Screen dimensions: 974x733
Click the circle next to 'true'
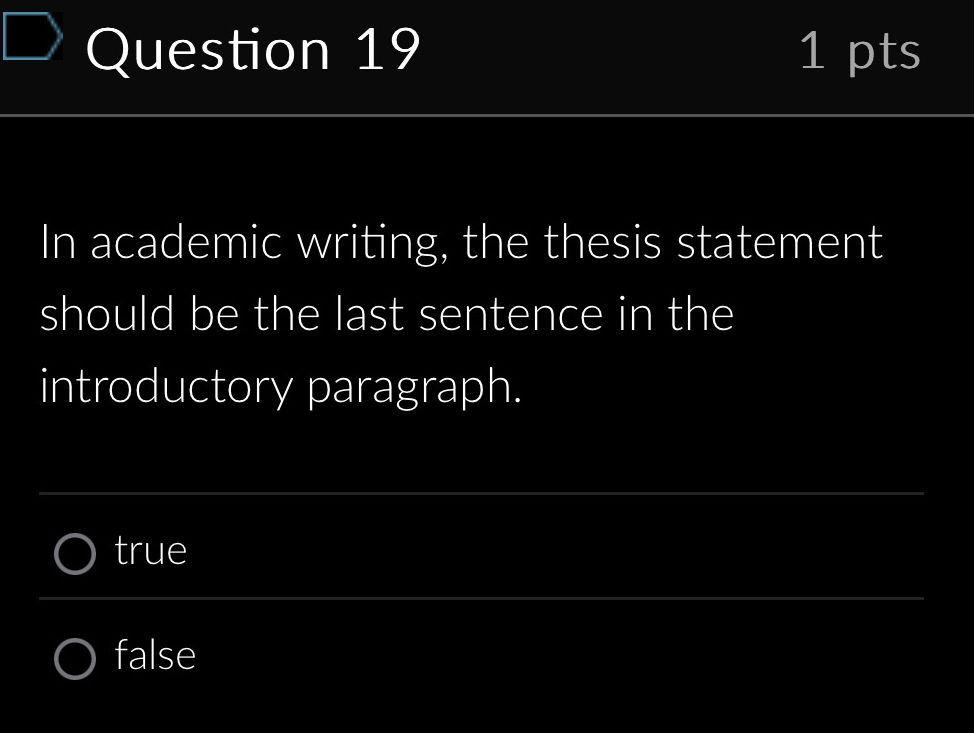[x=76, y=551]
